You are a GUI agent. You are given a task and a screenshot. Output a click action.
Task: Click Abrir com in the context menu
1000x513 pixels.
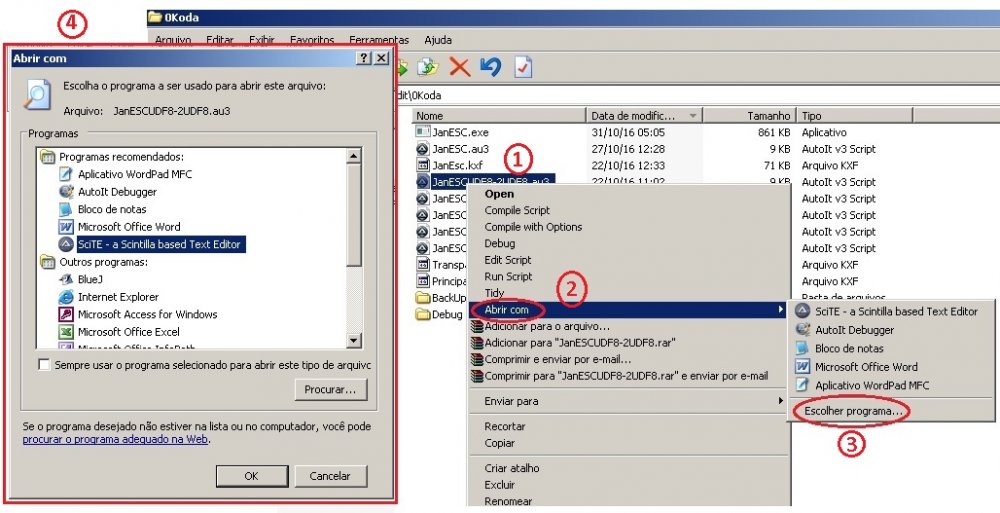(x=506, y=310)
